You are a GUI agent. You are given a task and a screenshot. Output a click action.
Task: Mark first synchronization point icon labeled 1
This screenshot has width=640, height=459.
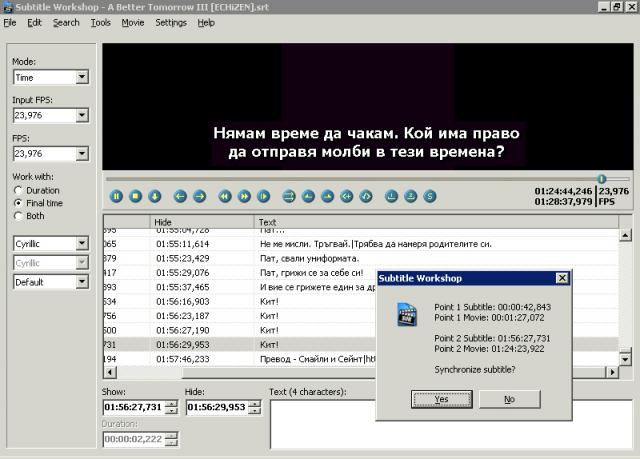391,197
